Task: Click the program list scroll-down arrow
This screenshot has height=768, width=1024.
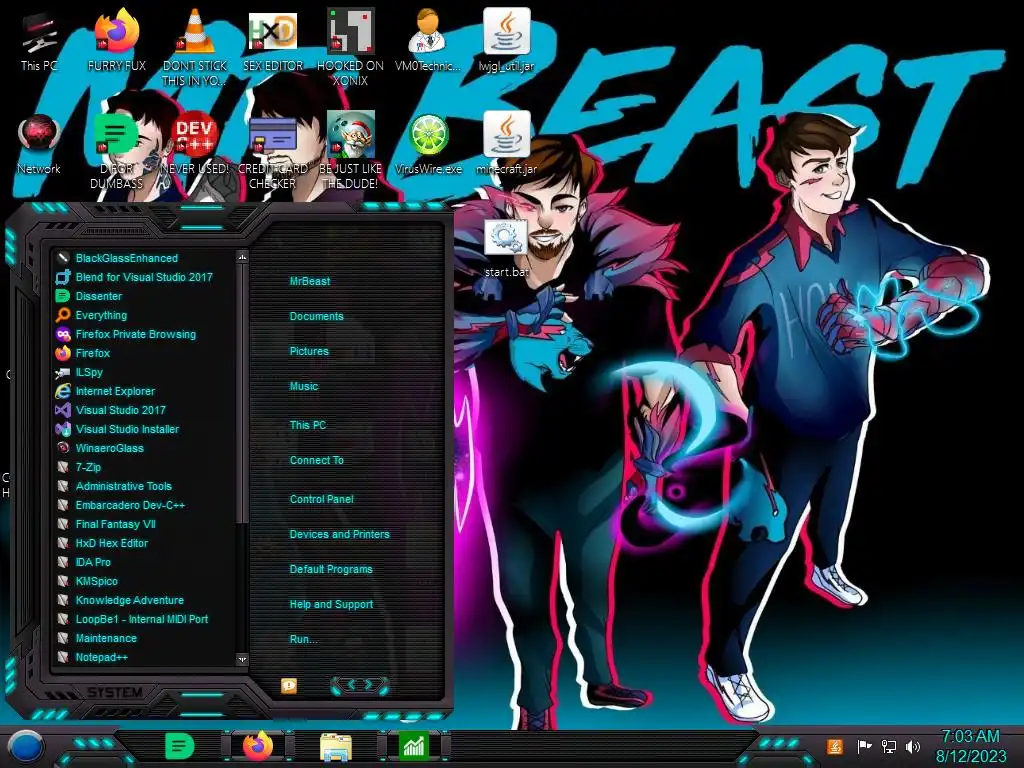Action: click(x=242, y=660)
